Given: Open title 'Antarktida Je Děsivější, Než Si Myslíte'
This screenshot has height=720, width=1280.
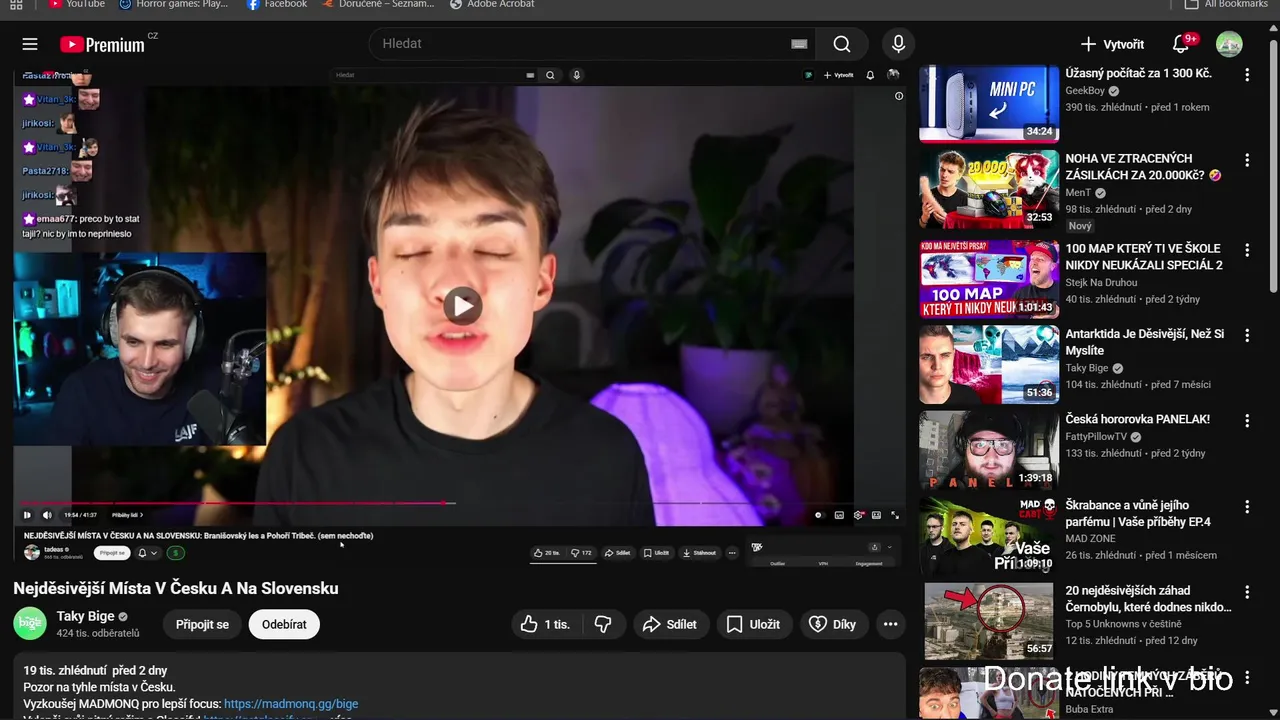Looking at the screenshot, I should pyautogui.click(x=1144, y=342).
